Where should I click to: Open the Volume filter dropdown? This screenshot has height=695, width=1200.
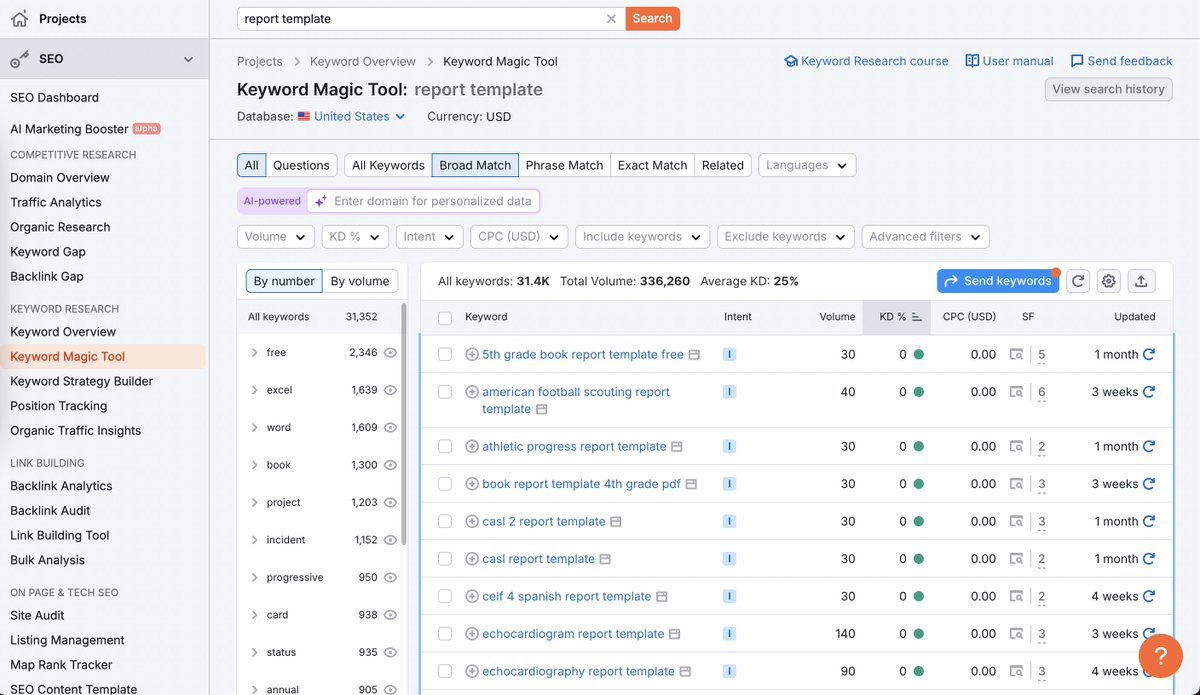tap(276, 237)
